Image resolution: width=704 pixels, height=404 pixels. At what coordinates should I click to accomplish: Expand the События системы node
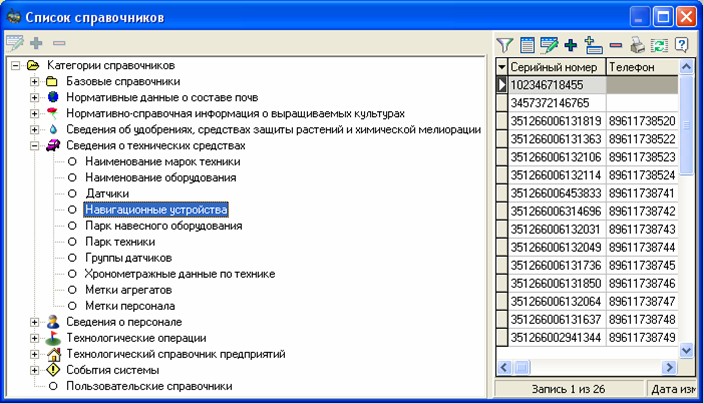(x=34, y=370)
